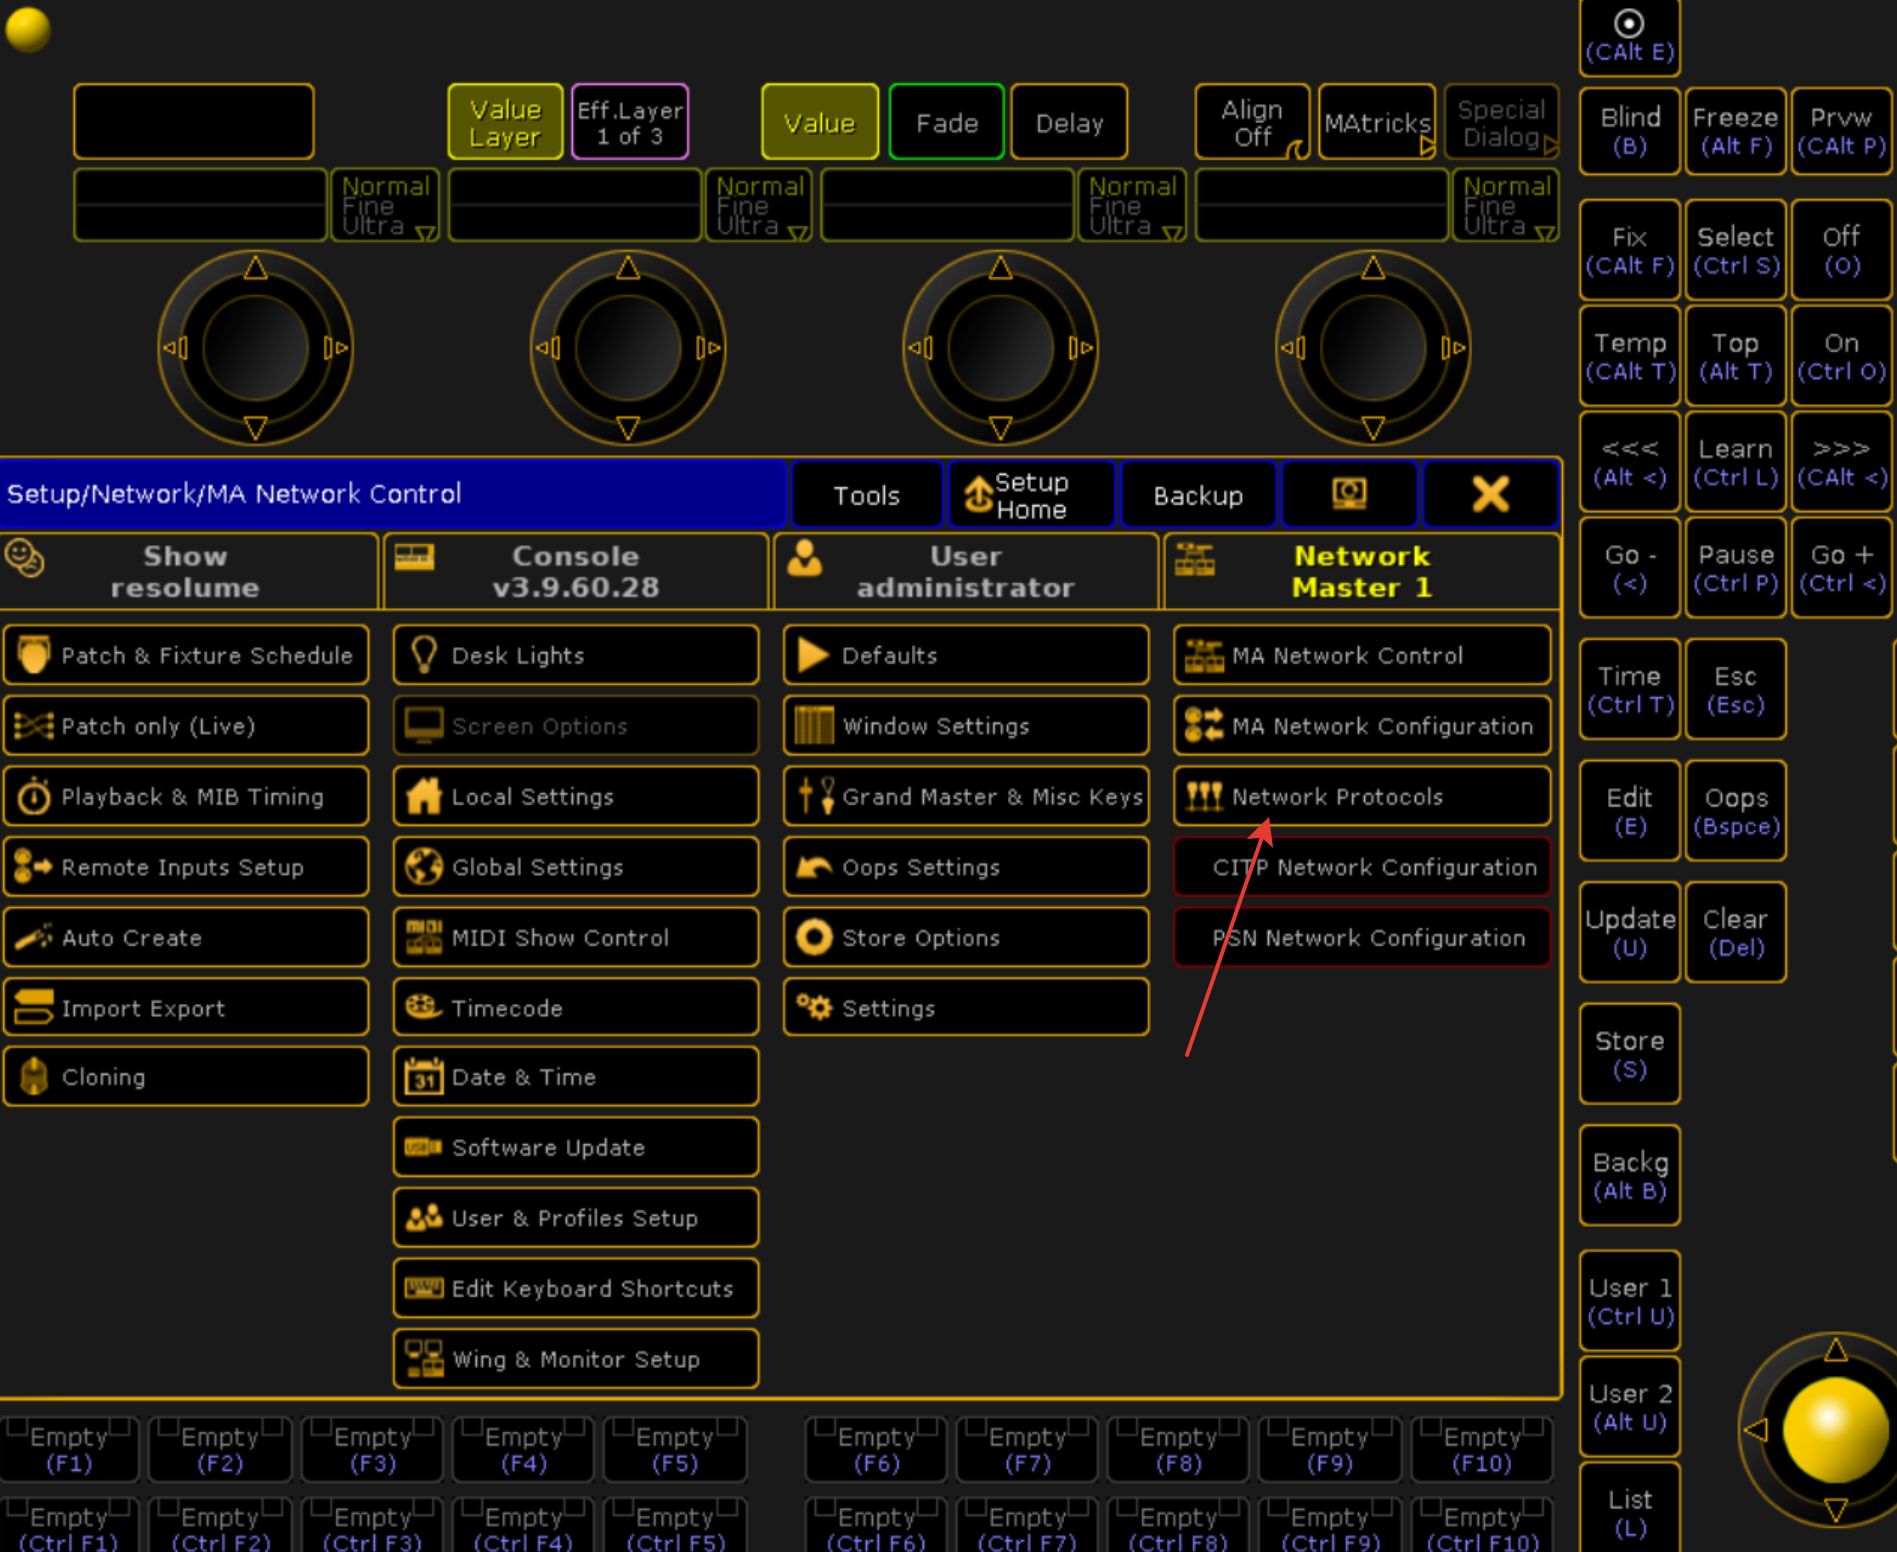Open Network Protocols

point(1362,797)
